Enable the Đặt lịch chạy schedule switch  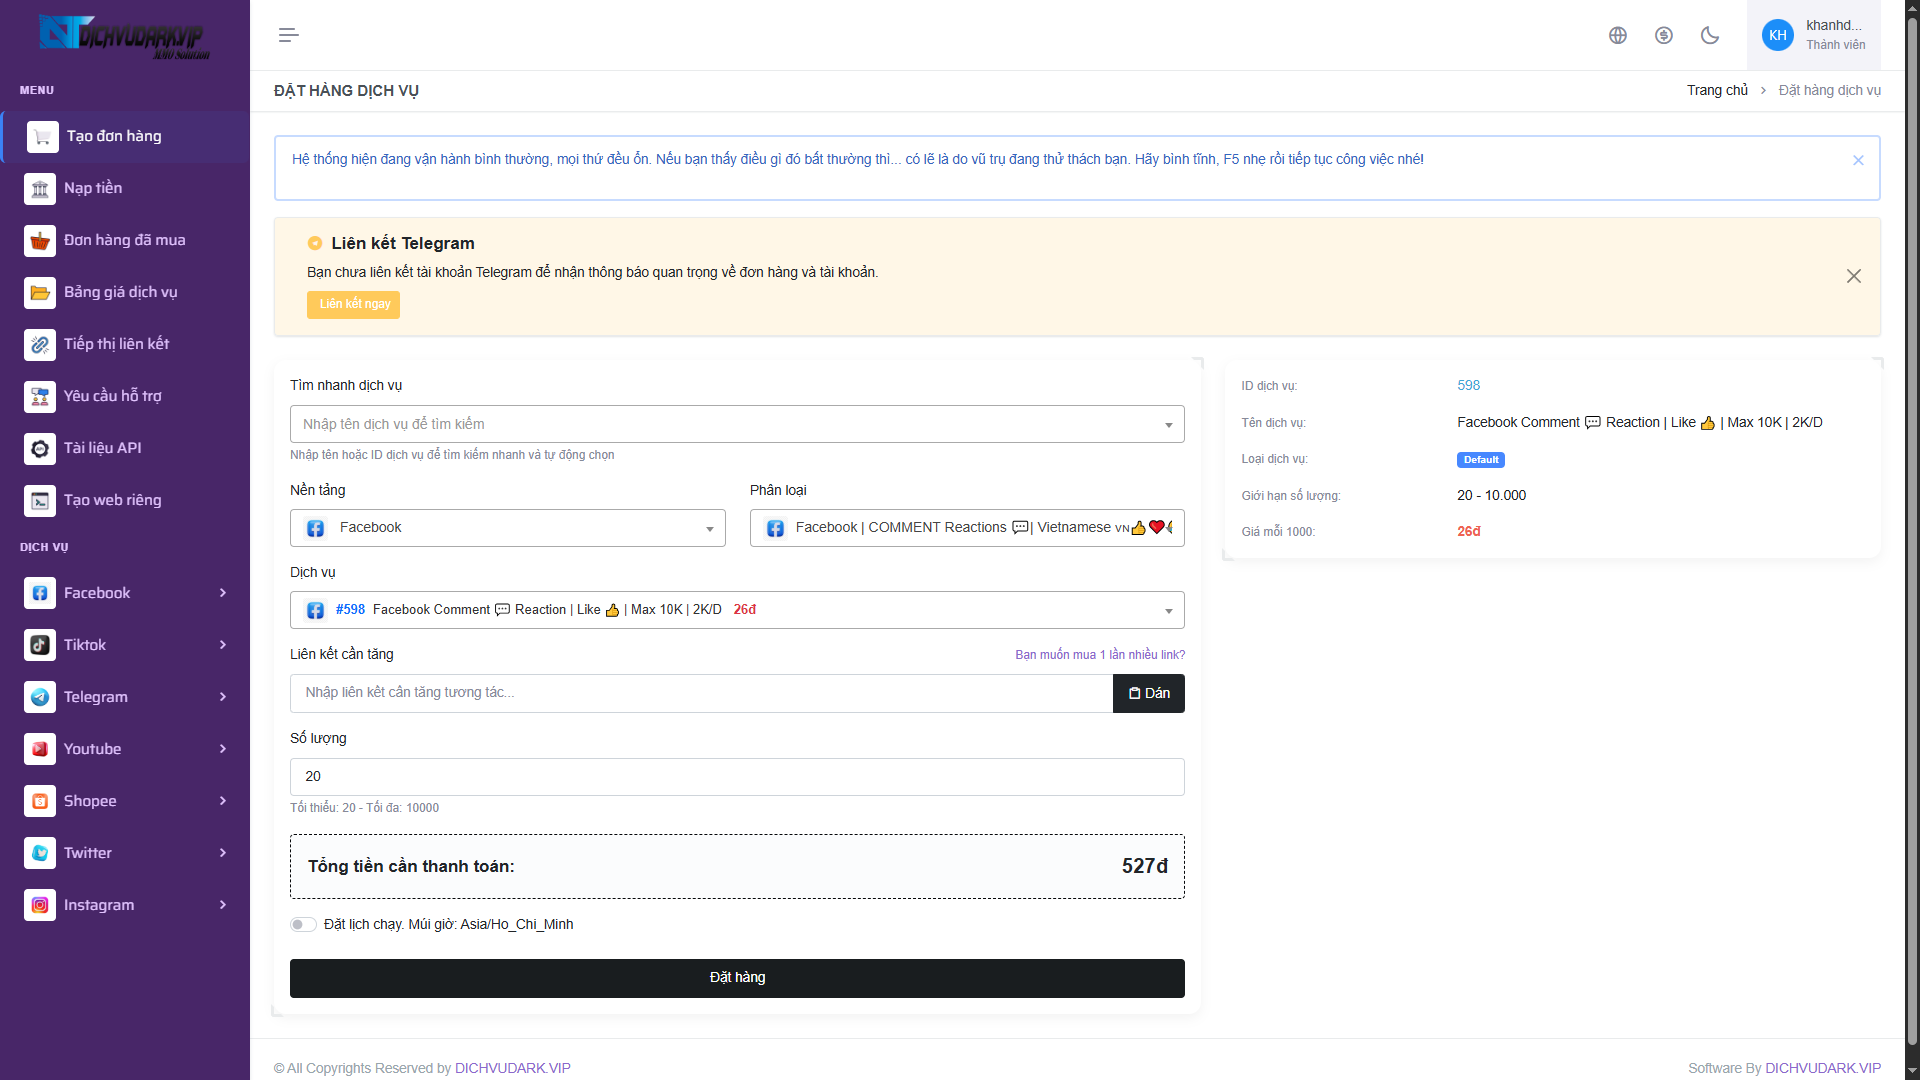tap(303, 925)
